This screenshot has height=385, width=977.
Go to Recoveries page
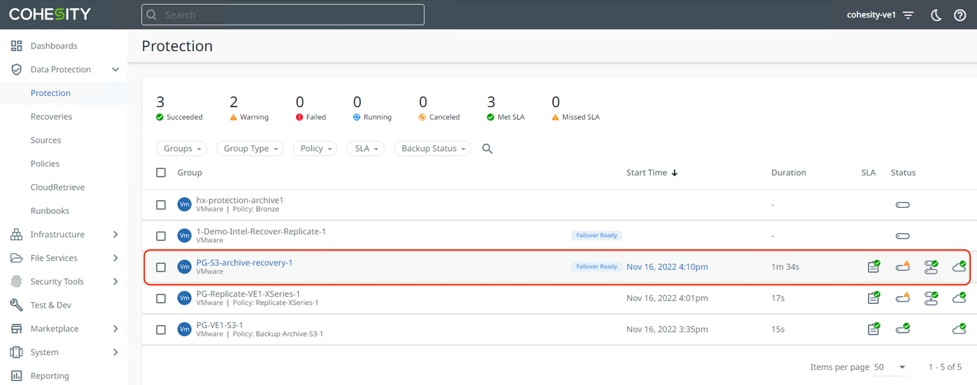51,116
